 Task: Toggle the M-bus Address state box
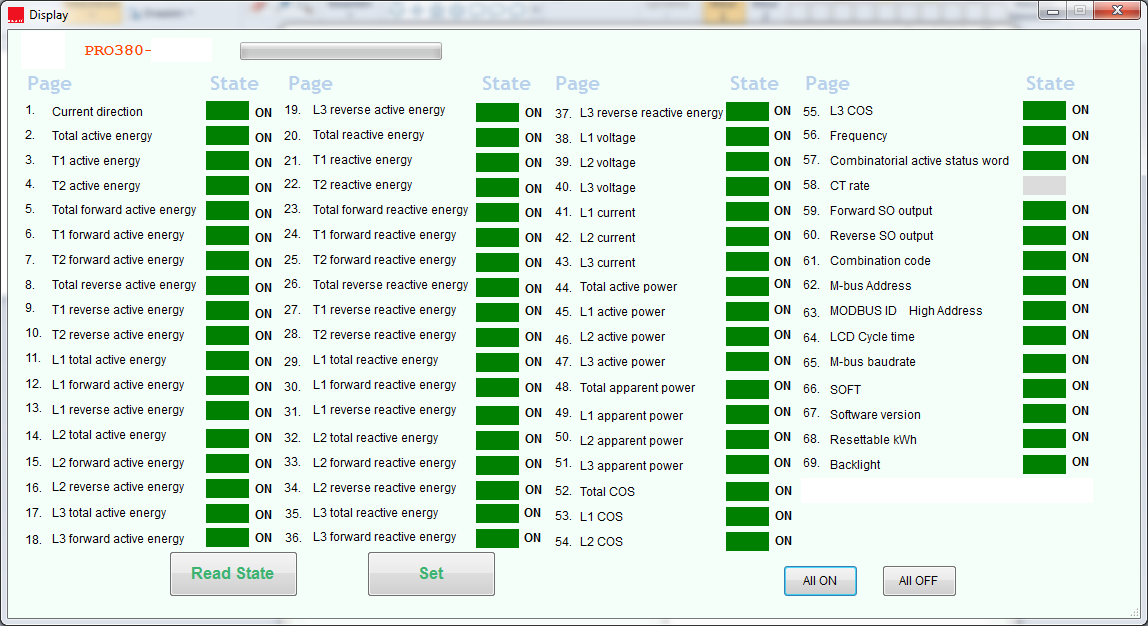coord(1044,285)
